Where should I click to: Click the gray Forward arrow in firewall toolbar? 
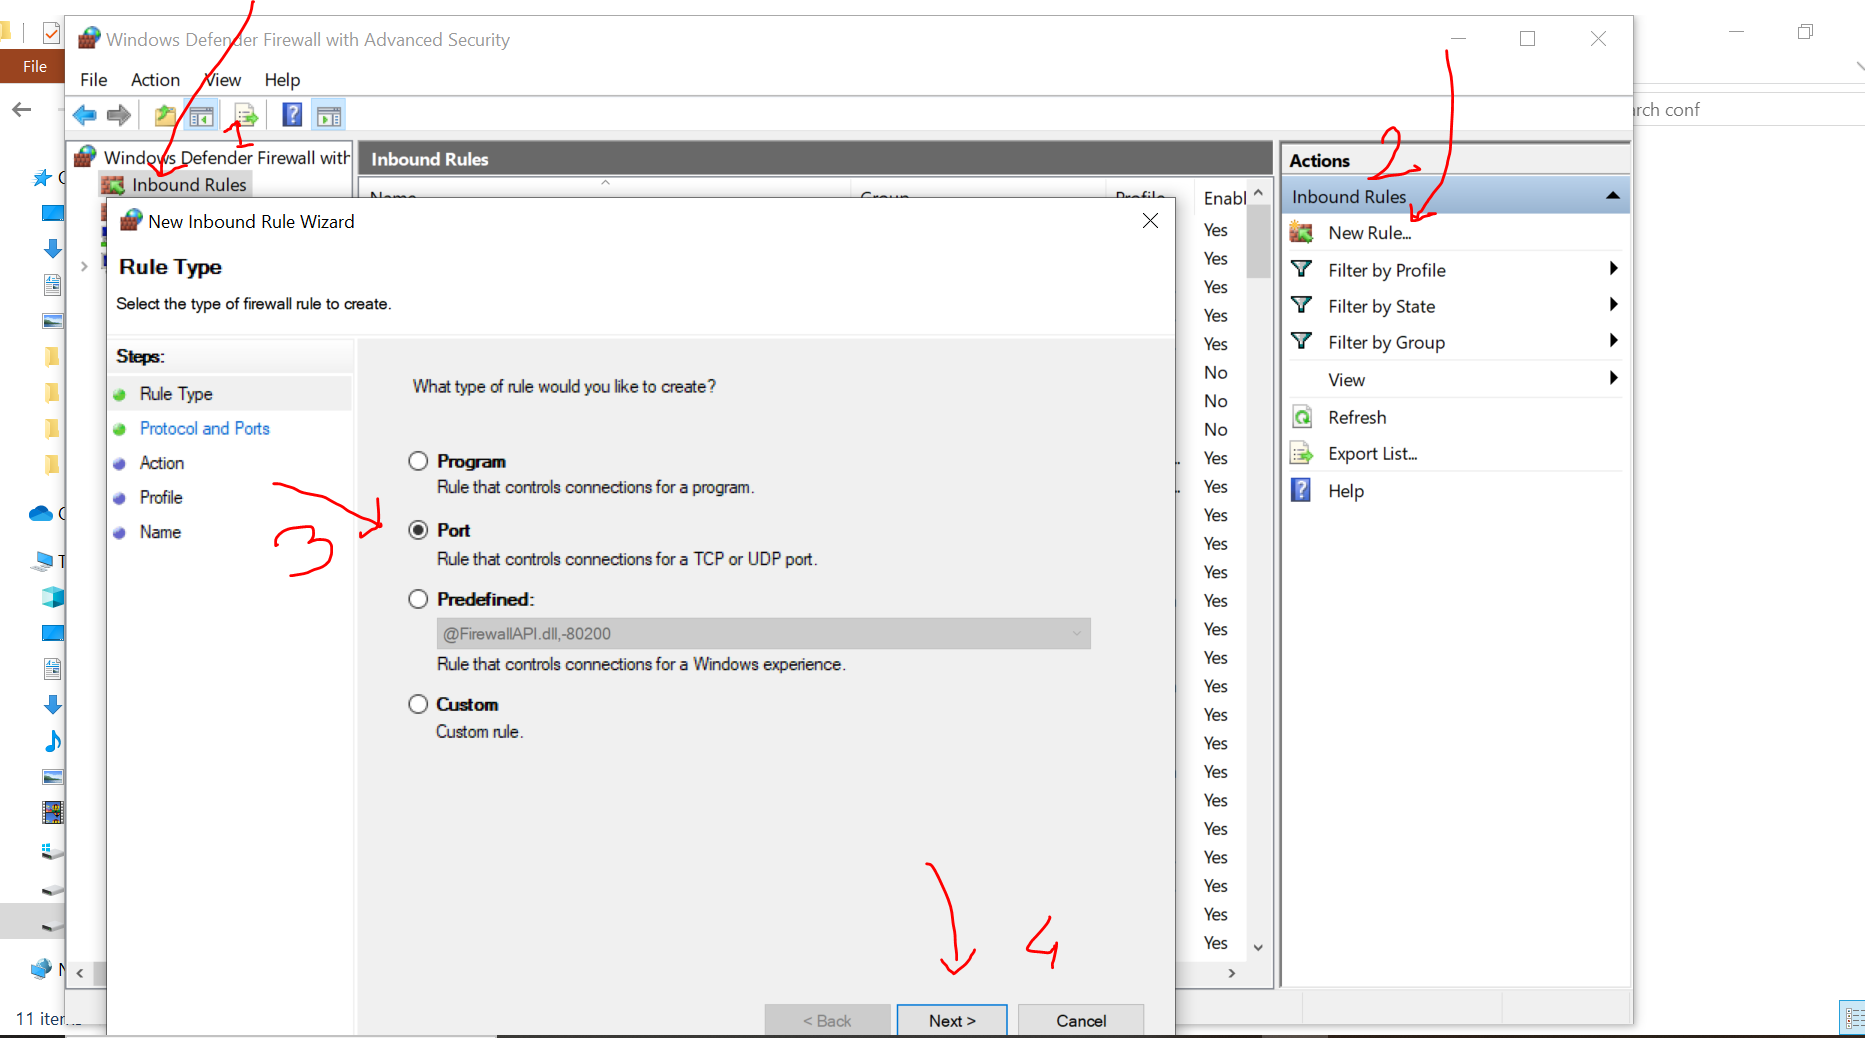click(x=119, y=116)
